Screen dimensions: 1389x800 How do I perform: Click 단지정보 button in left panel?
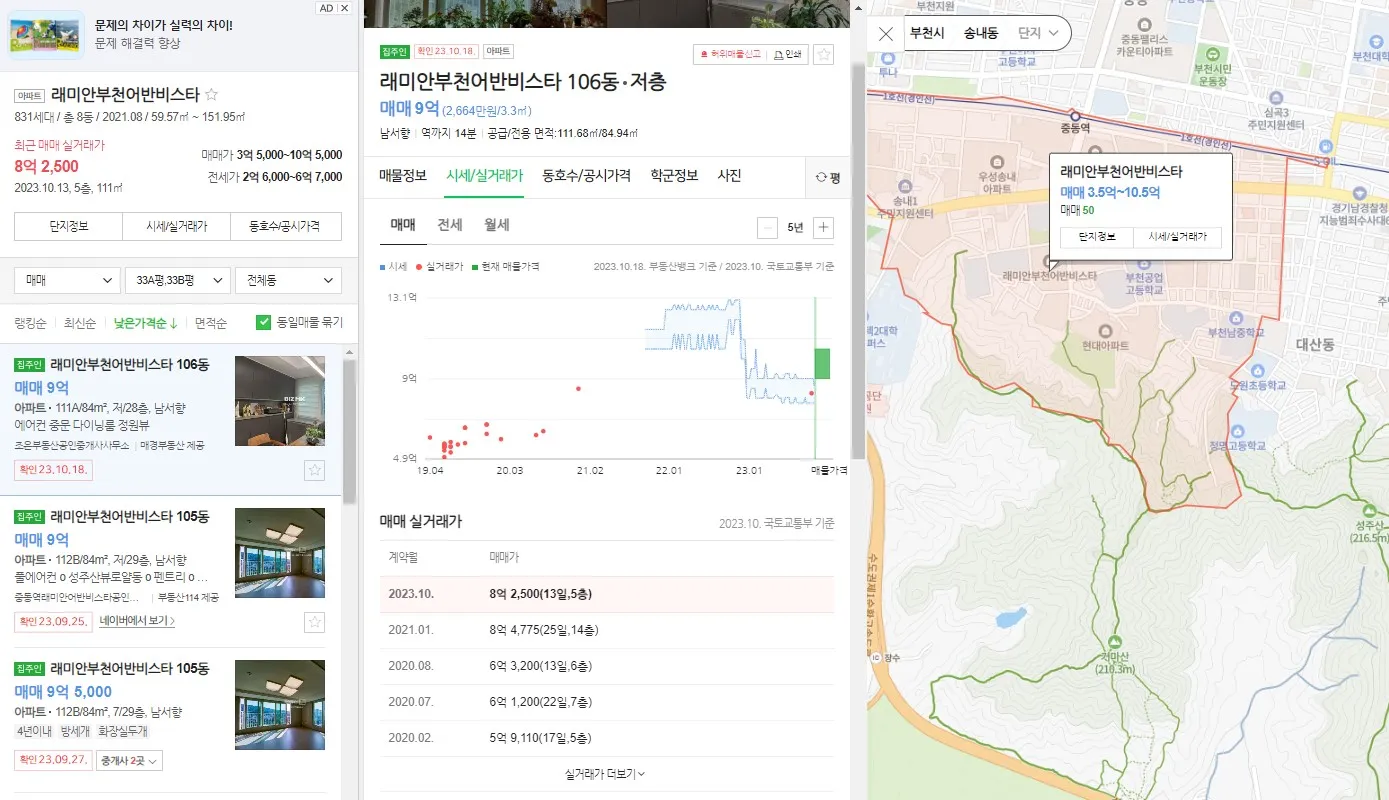pyautogui.click(x=68, y=226)
